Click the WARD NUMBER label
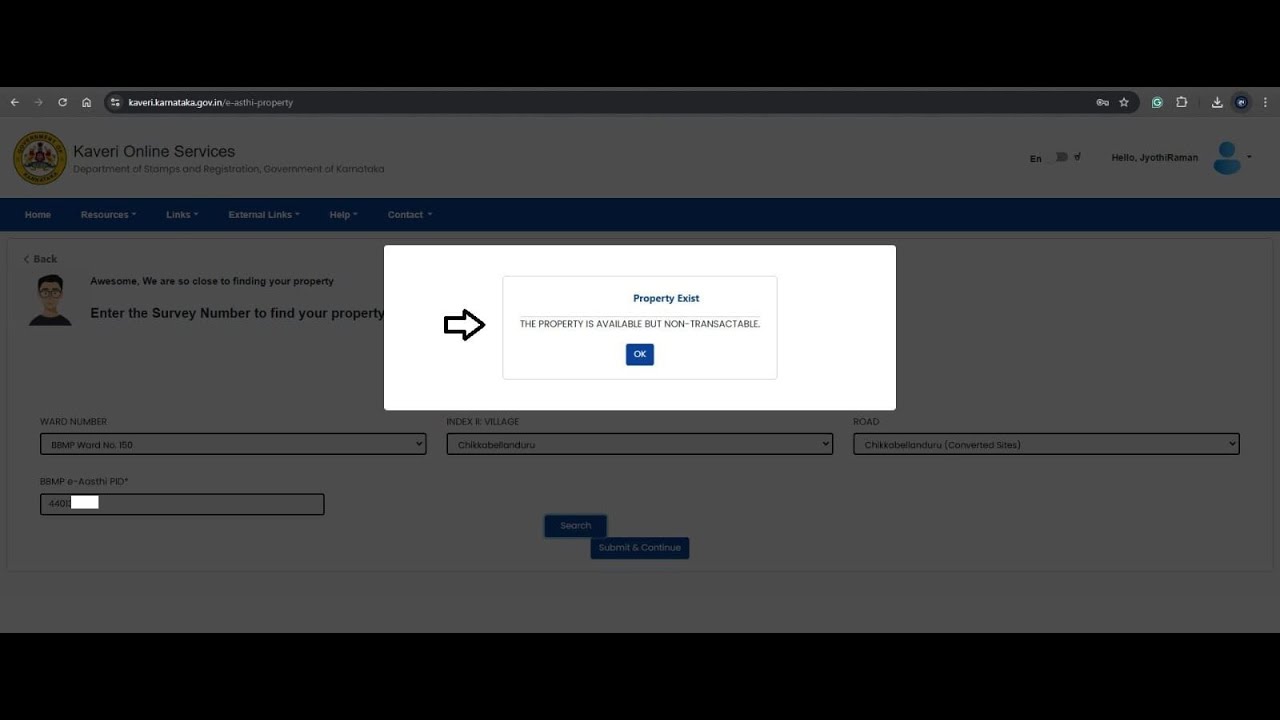Image resolution: width=1280 pixels, height=720 pixels. pyautogui.click(x=73, y=422)
